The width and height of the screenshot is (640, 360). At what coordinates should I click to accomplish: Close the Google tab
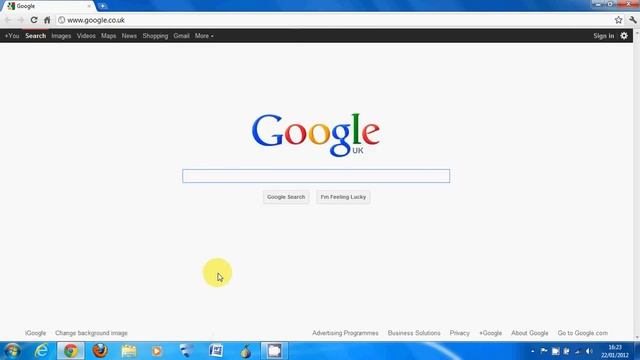tap(89, 6)
